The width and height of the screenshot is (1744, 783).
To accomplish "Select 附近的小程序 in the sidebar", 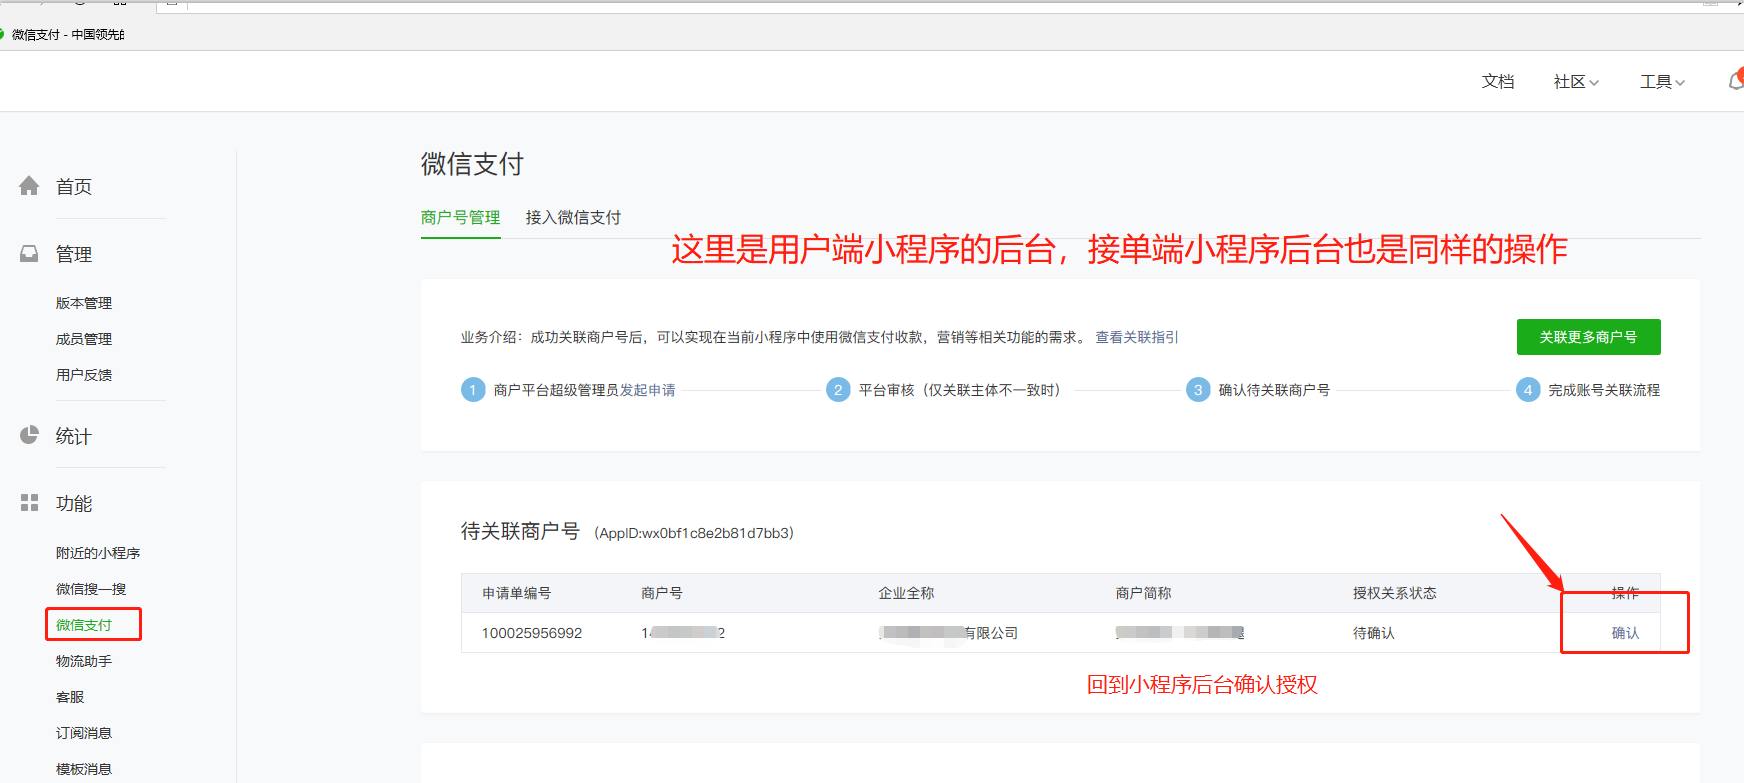I will (98, 553).
